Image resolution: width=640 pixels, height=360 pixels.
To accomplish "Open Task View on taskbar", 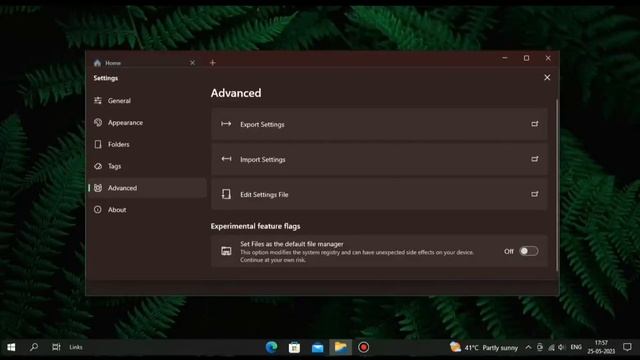I will pyautogui.click(x=56, y=347).
